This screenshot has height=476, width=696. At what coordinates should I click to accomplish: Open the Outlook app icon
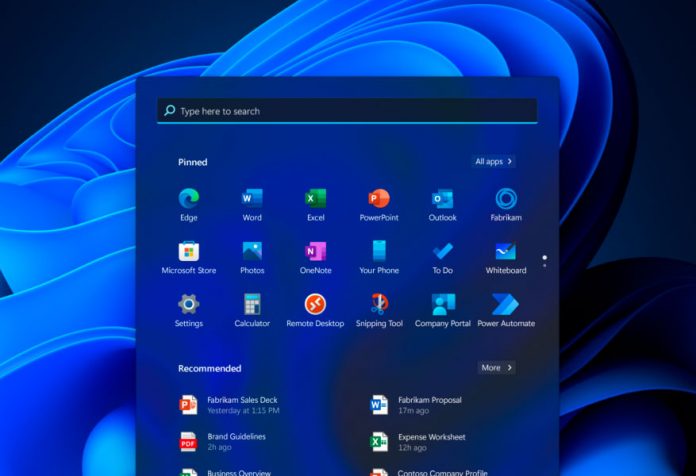442,199
